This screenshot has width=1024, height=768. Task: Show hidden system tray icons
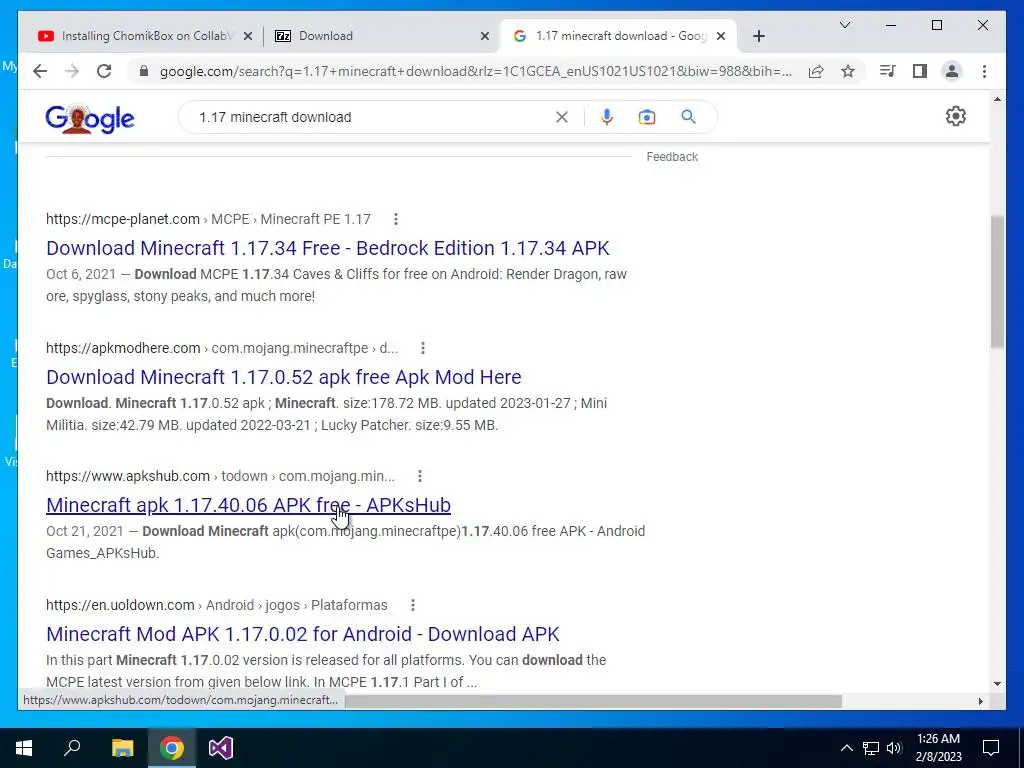tap(846, 748)
